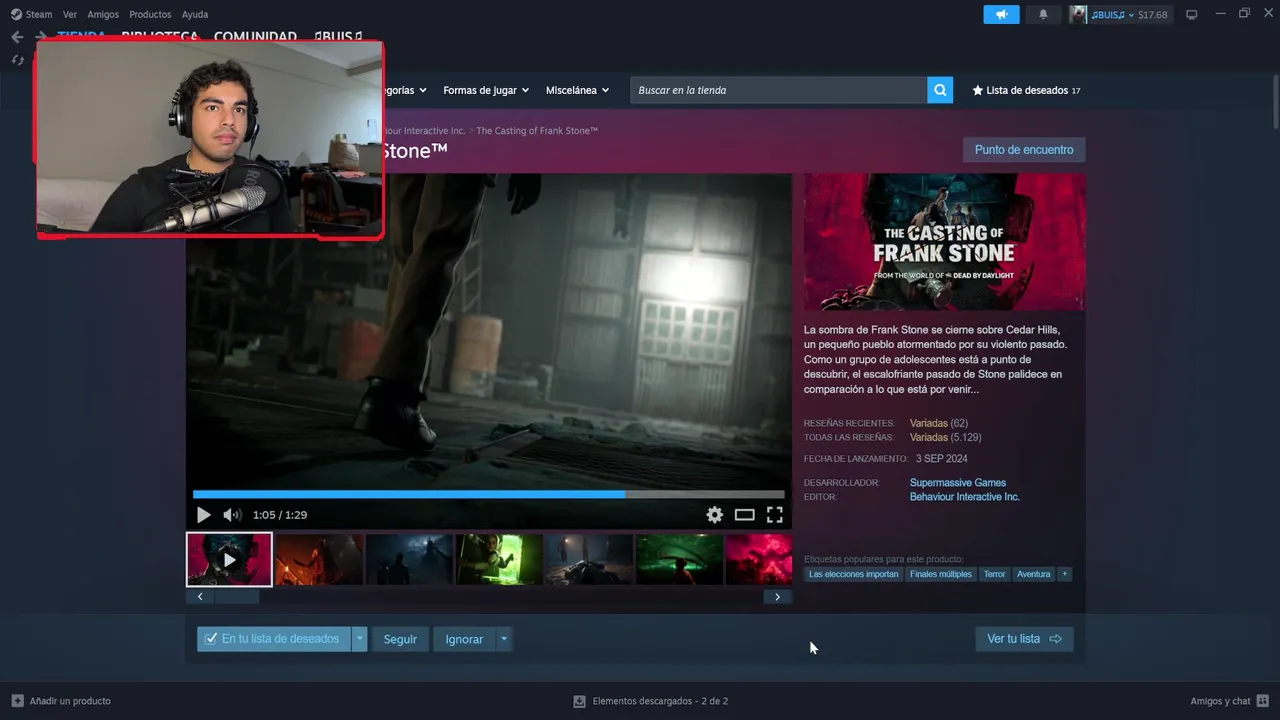1280x720 pixels.
Task: Select the red-orange fire screenshot thumbnail
Action: pos(319,559)
